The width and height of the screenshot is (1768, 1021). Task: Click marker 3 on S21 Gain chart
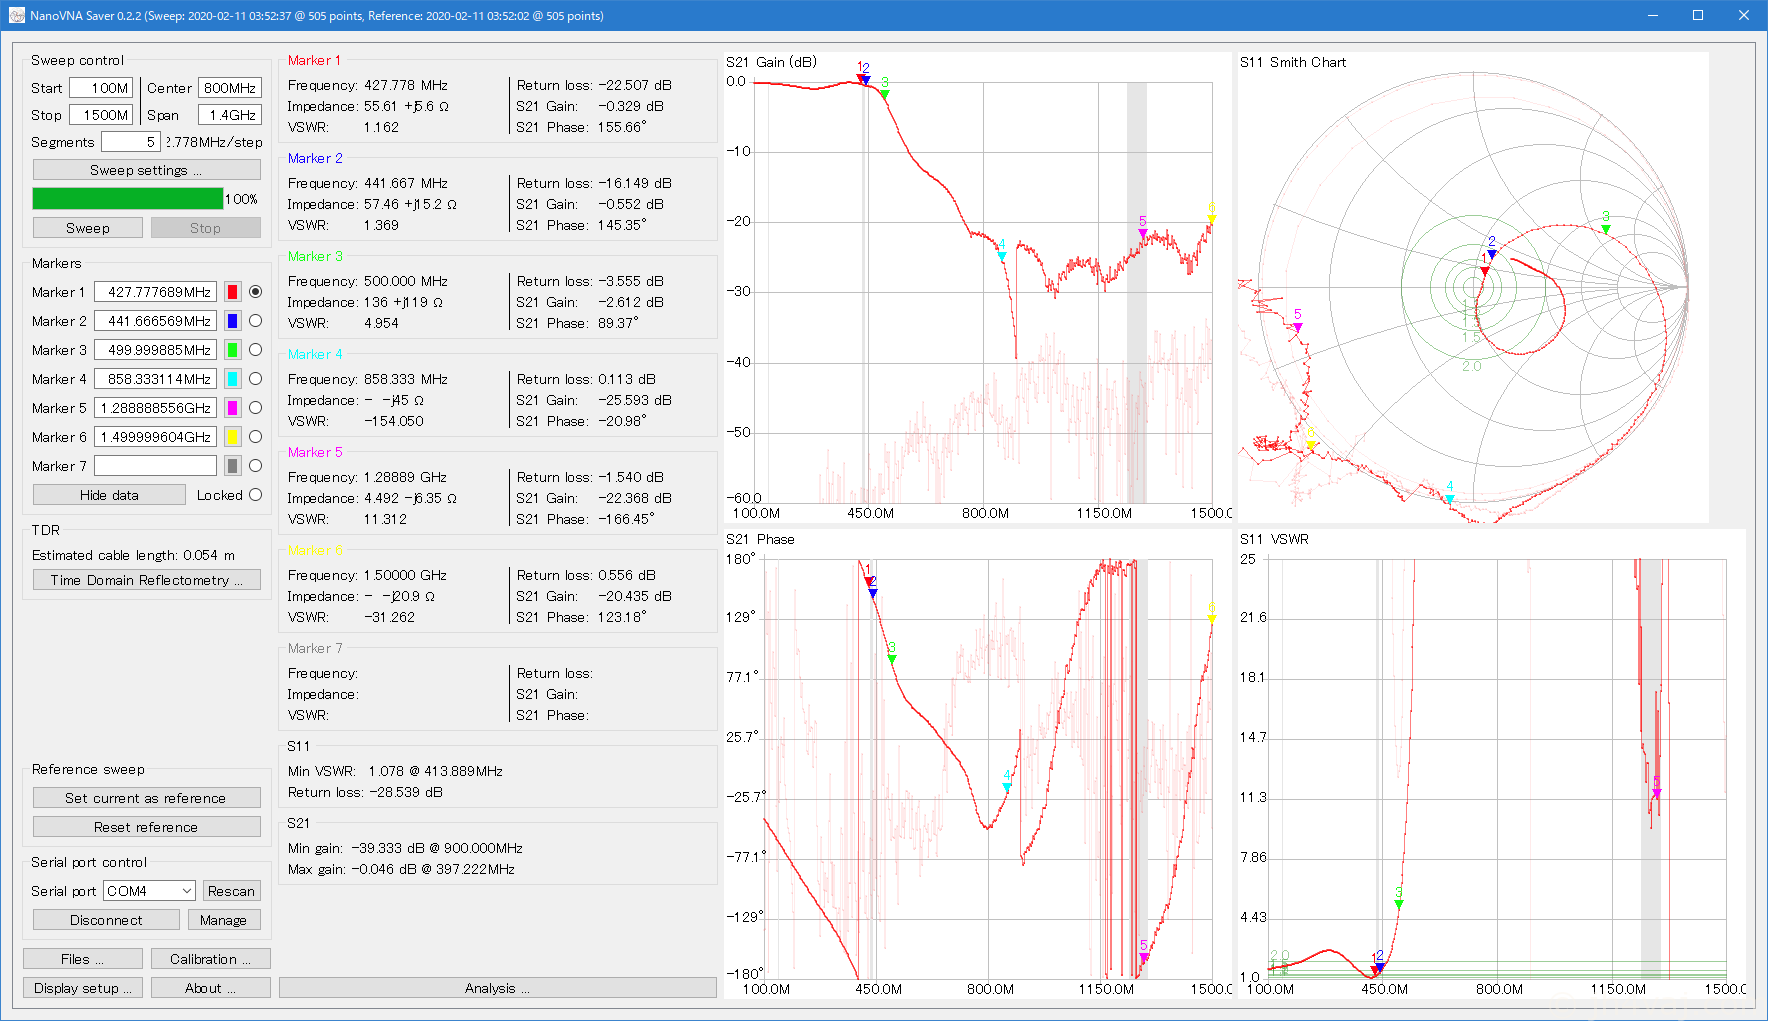tap(884, 94)
